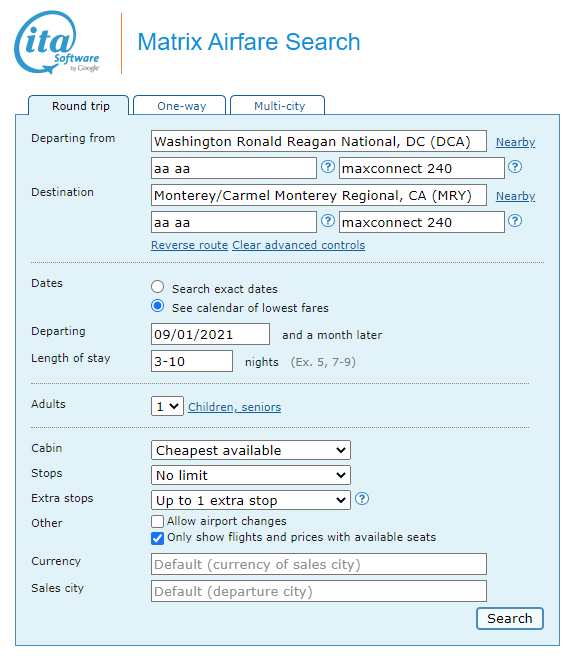Image resolution: width=572 pixels, height=663 pixels.
Task: Expand the Extra stops dropdown
Action: [251, 500]
